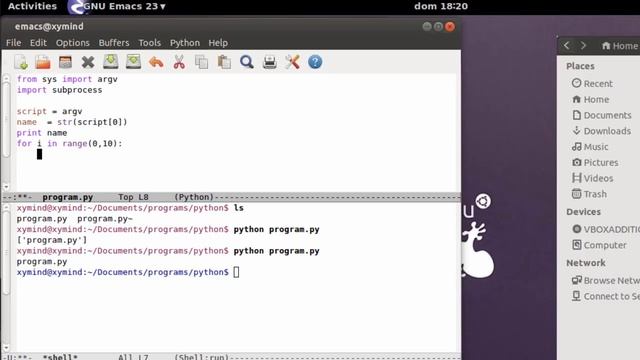Select Computer under Devices
This screenshot has height=360, width=640.
coord(599,245)
